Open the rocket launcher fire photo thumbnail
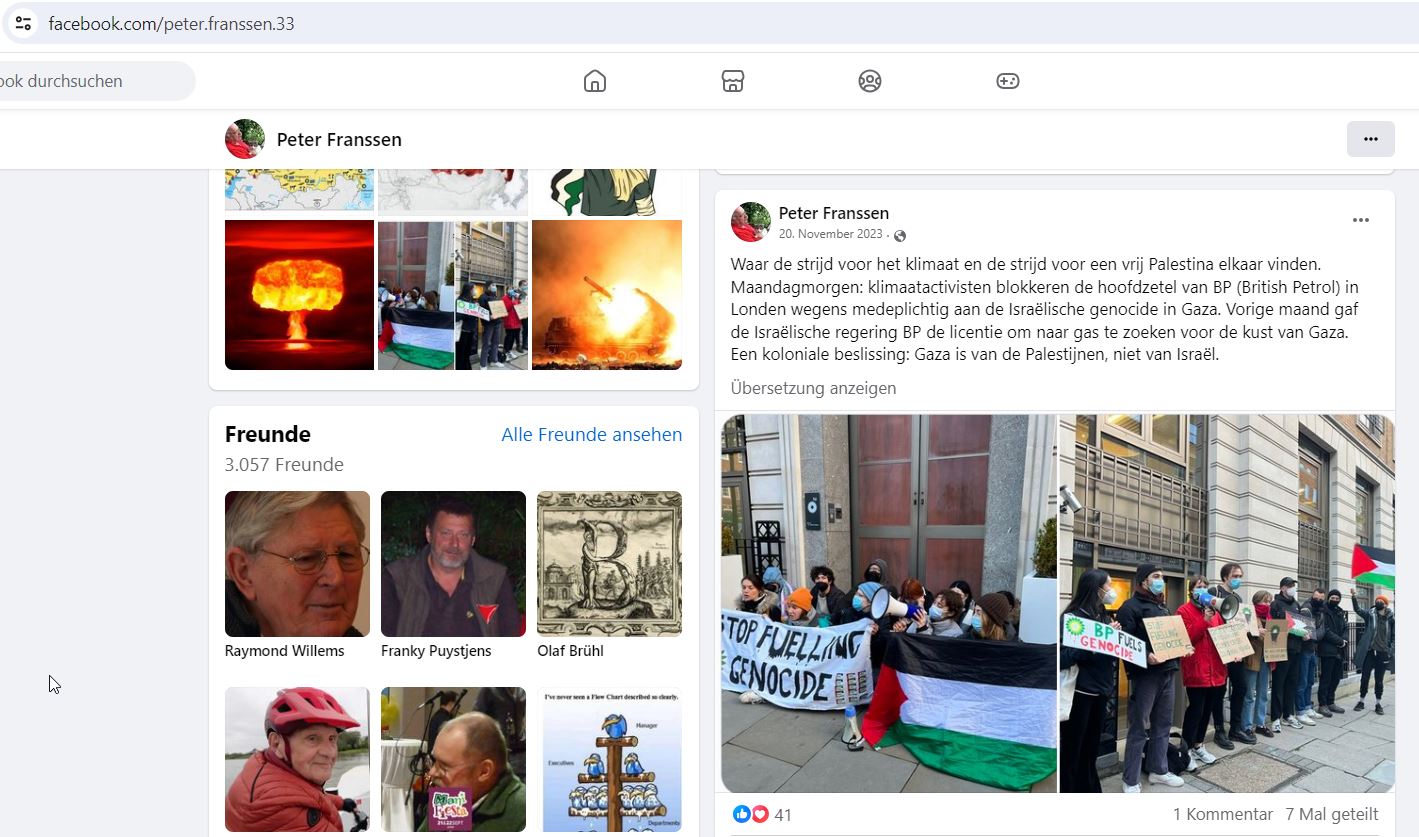Screen dimensions: 1419x837 [607, 295]
